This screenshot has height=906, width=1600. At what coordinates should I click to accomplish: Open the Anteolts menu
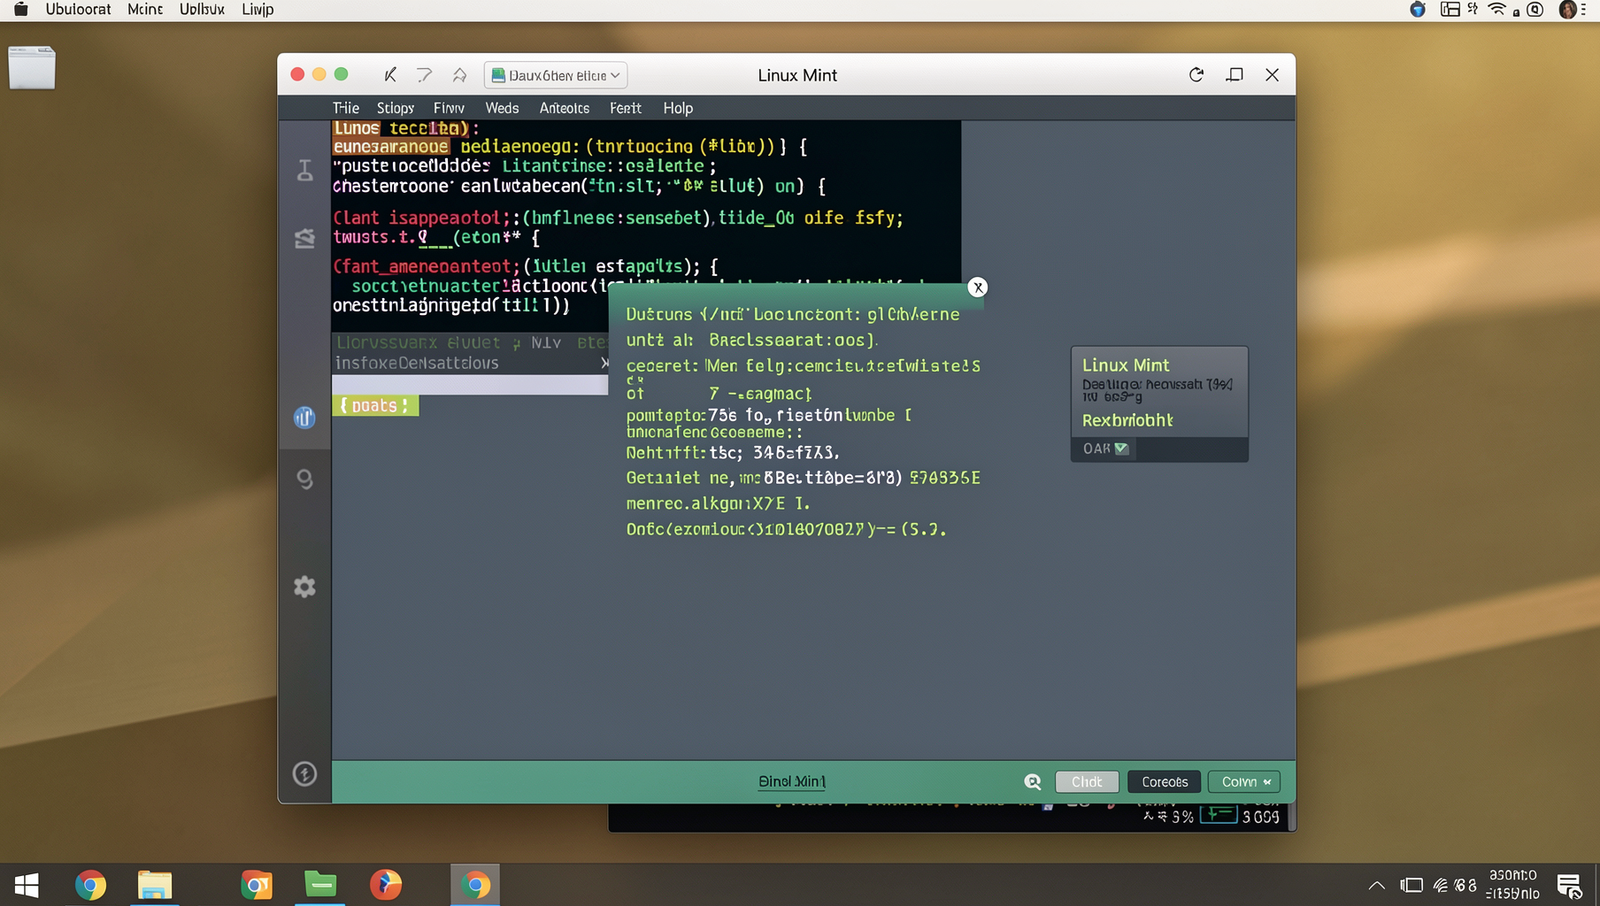coord(564,108)
